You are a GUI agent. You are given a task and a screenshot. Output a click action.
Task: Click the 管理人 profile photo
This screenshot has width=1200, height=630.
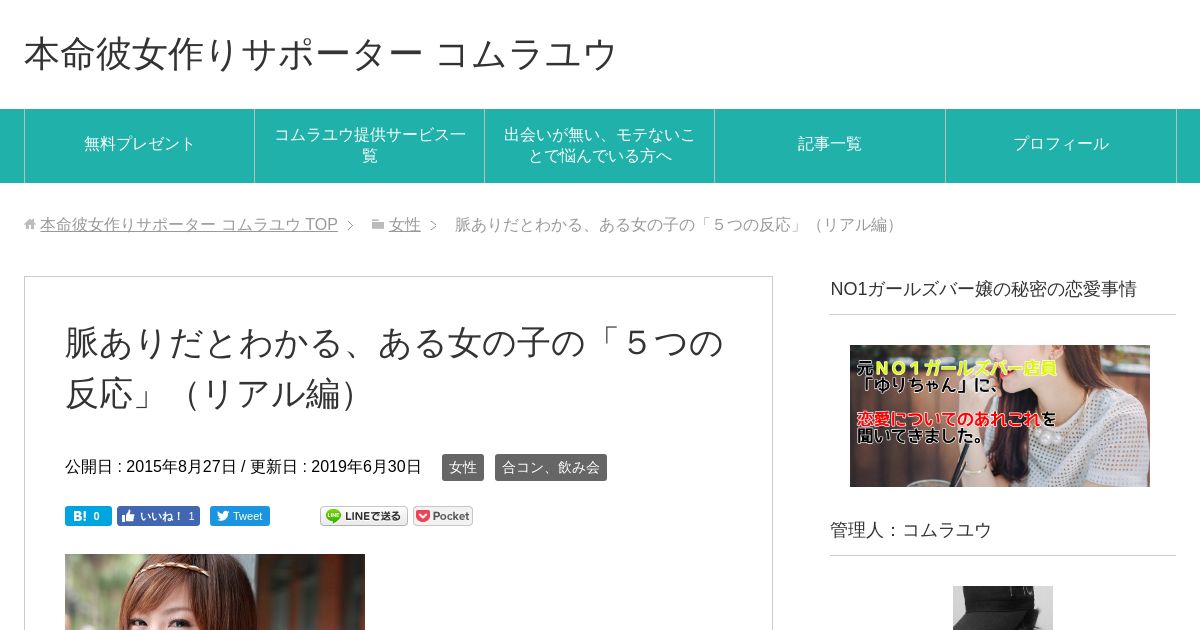tap(1003, 608)
